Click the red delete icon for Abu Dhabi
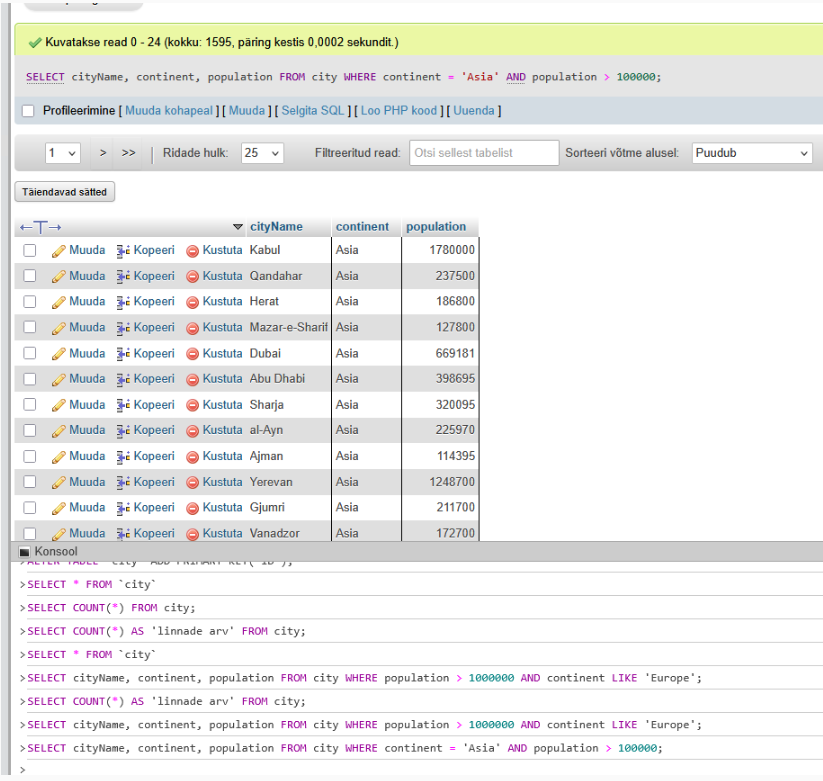 [193, 380]
